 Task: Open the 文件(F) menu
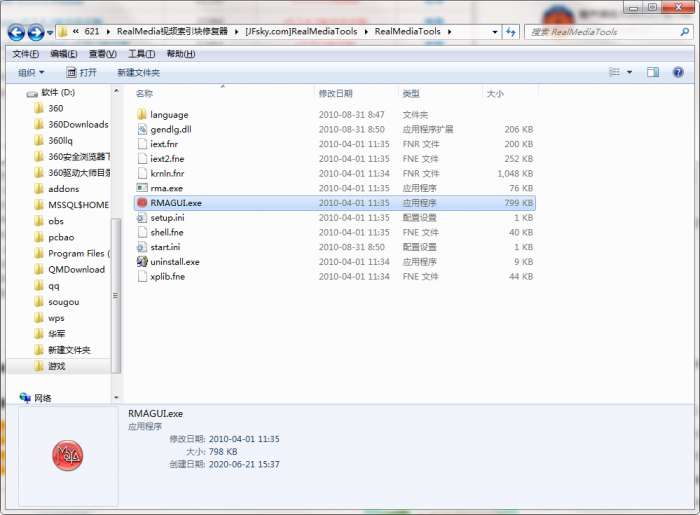coord(25,54)
